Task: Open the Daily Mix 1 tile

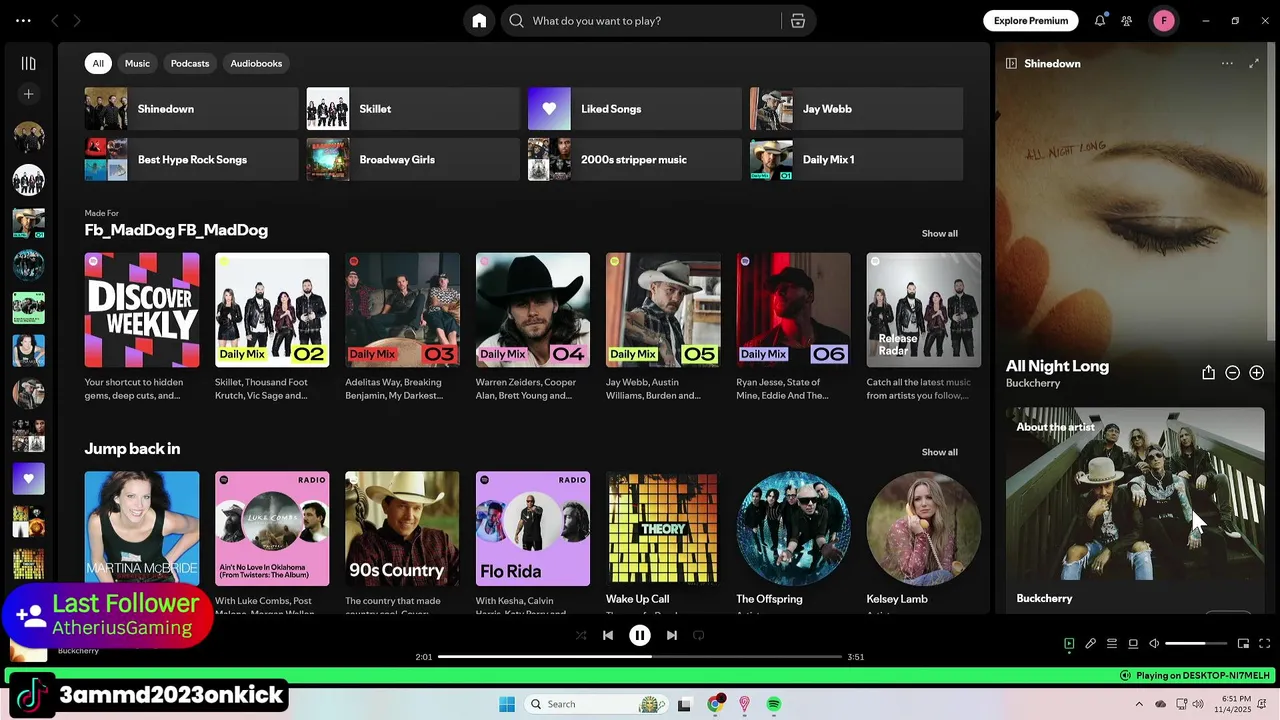Action: tap(857, 160)
